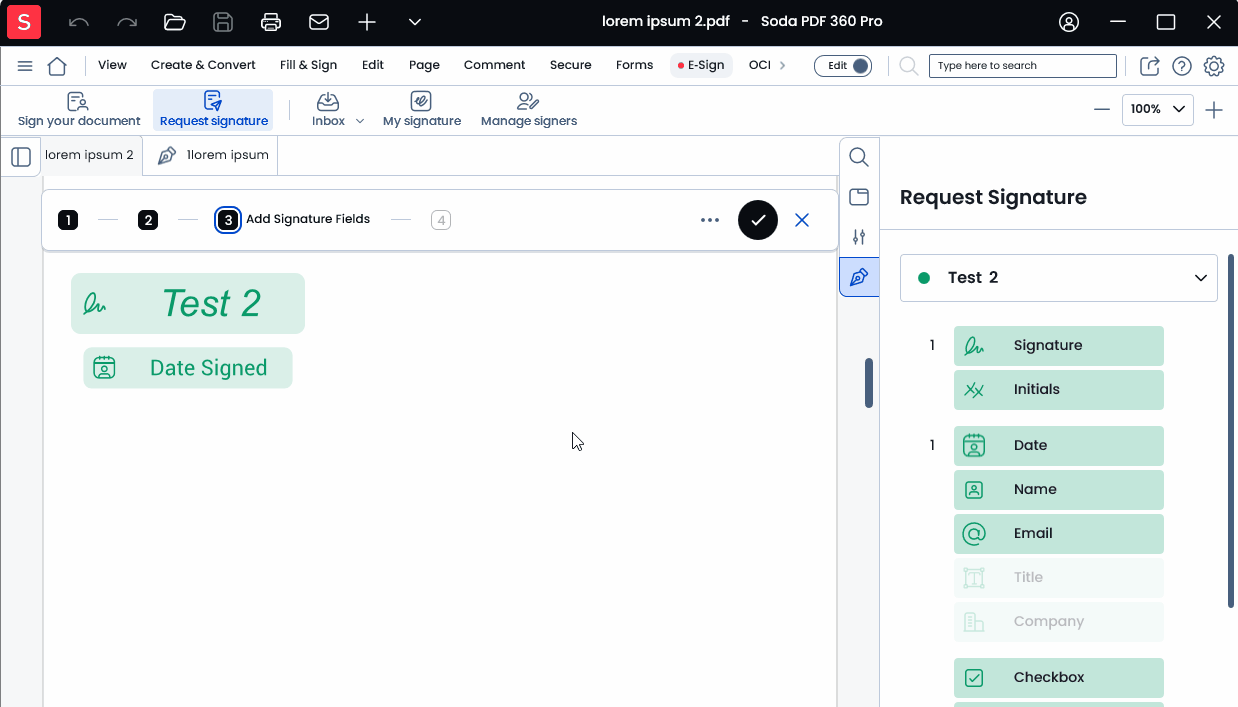Open the user account profile icon
The width and height of the screenshot is (1238, 707).
(1070, 22)
